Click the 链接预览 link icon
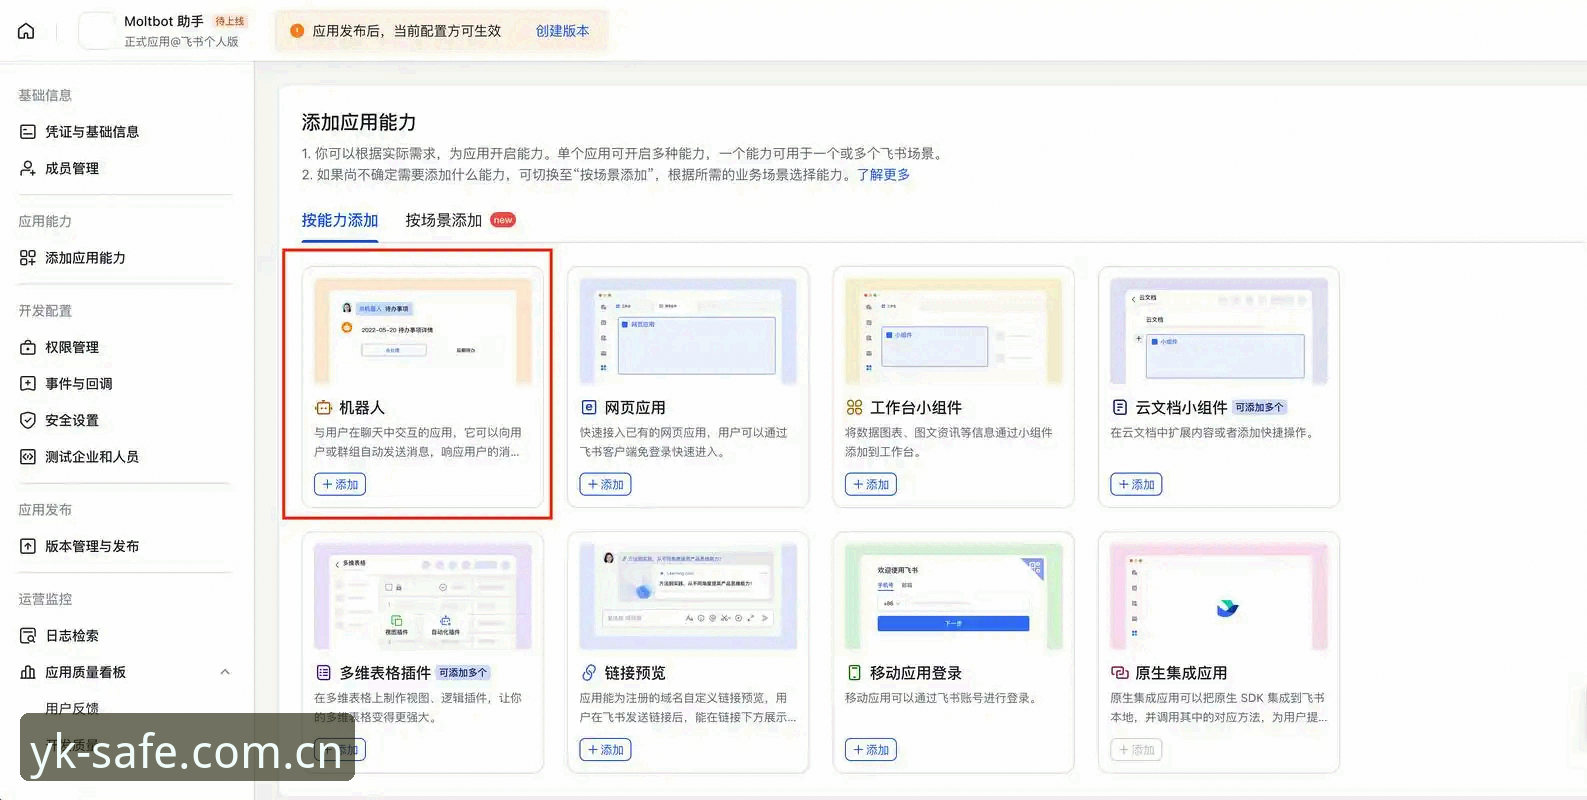Viewport: 1587px width, 800px height. (589, 673)
